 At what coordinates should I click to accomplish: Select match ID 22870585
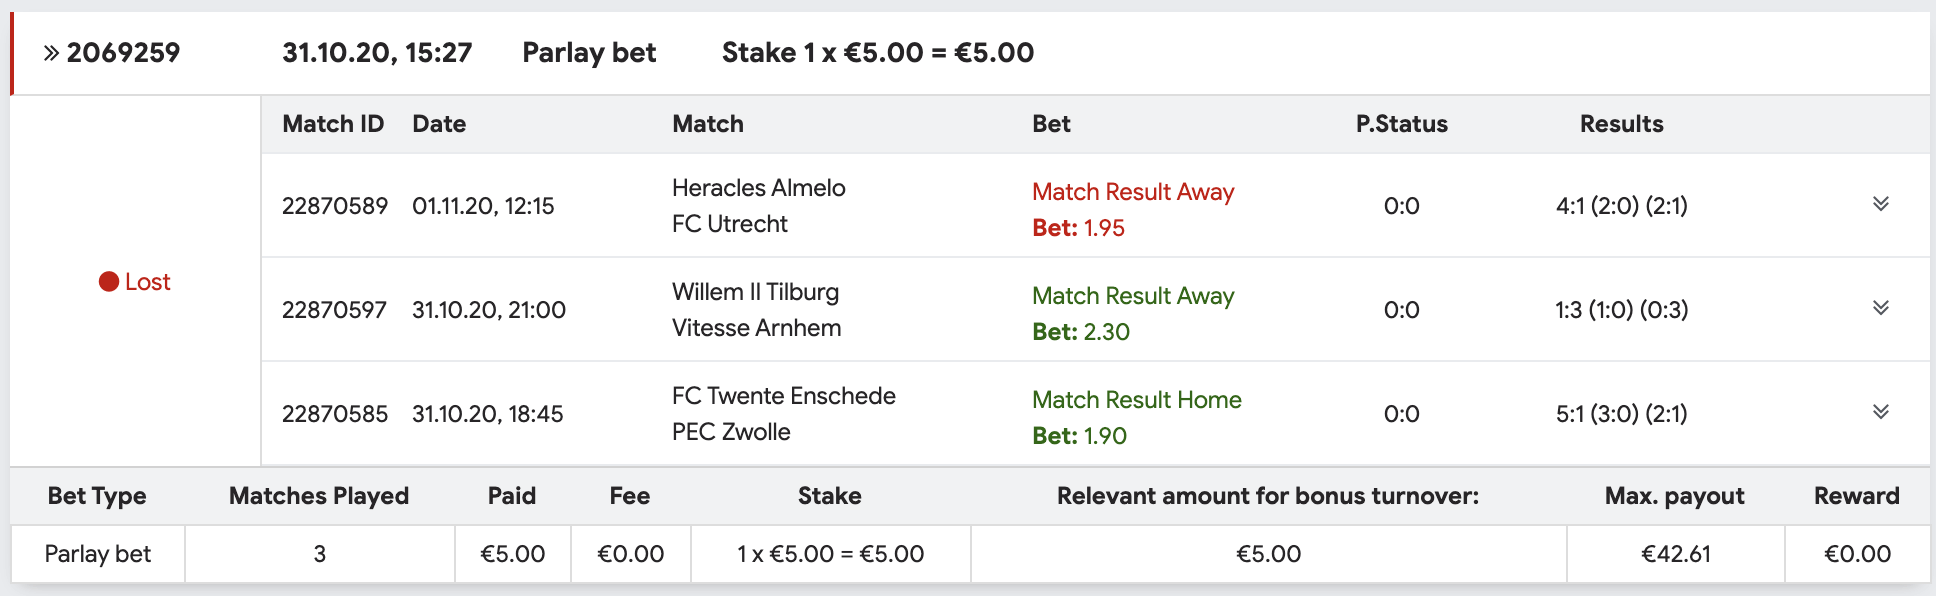coord(334,414)
